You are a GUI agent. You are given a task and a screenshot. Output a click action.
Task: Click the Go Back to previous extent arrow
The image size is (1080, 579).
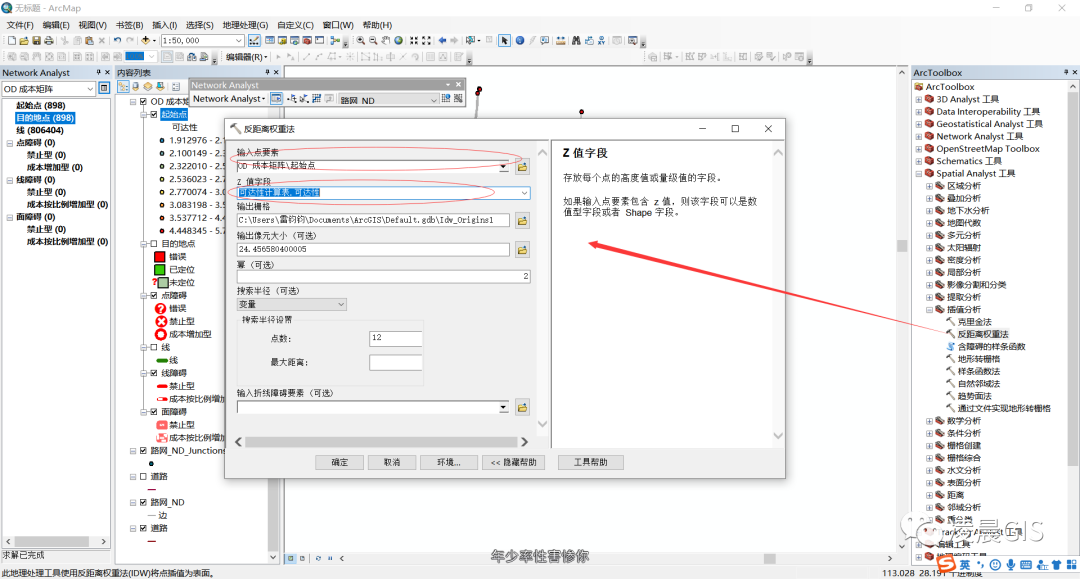point(442,41)
